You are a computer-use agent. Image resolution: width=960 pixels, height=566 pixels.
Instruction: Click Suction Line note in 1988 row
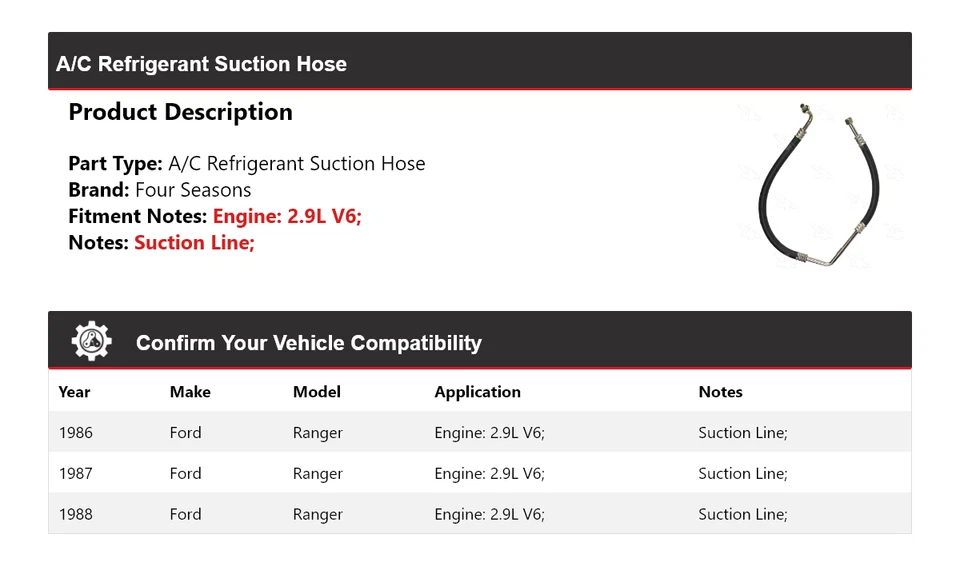click(x=742, y=515)
